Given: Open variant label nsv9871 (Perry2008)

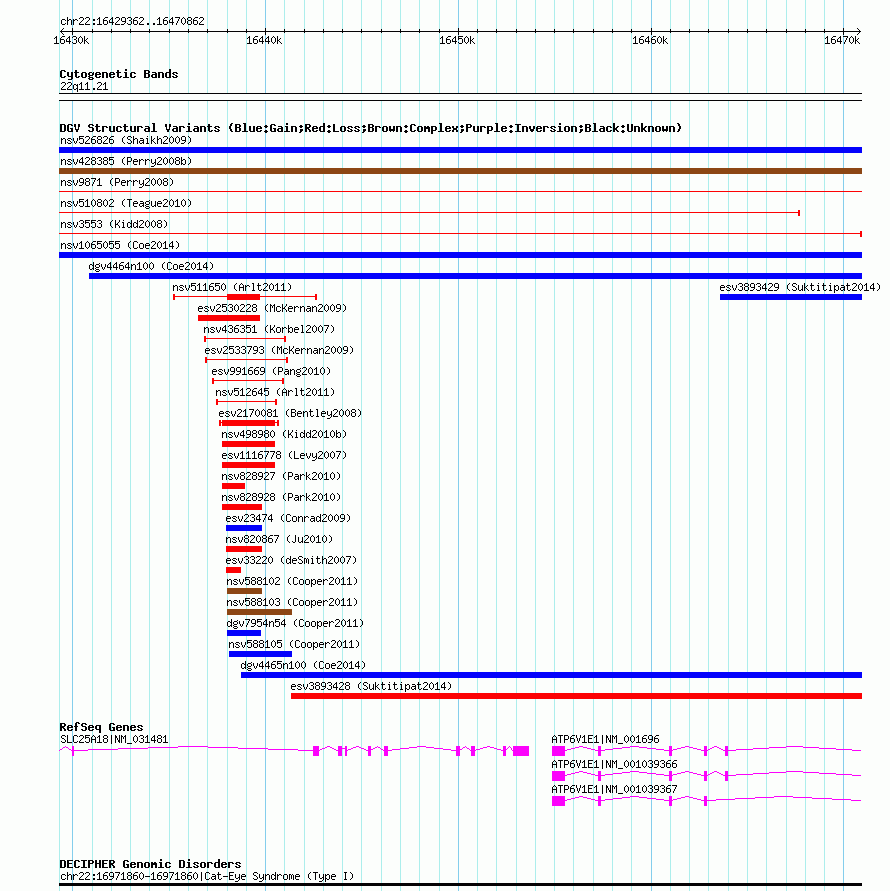Looking at the screenshot, I should (117, 182).
